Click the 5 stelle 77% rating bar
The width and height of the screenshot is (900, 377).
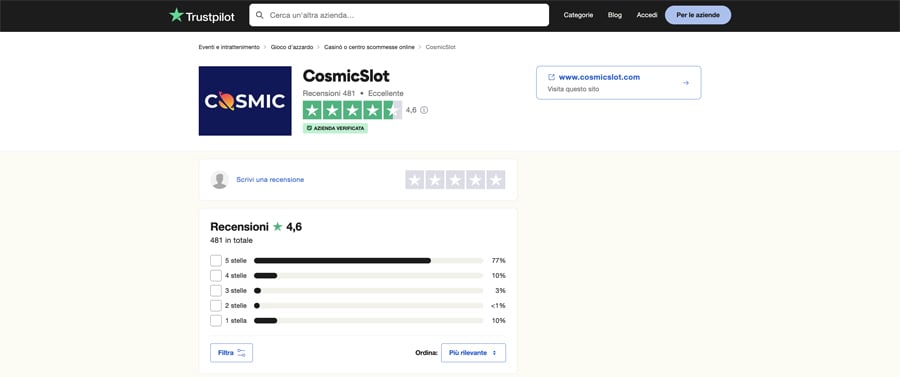368,261
